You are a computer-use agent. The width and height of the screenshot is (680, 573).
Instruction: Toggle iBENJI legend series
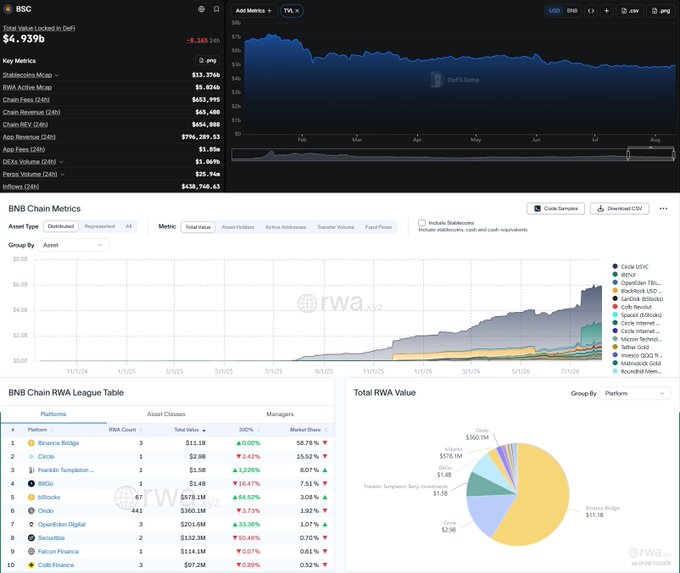pos(624,275)
